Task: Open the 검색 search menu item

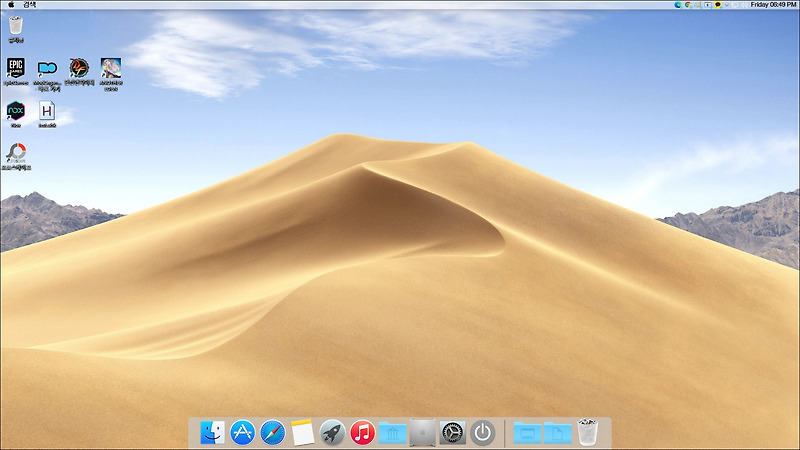Action: click(30, 5)
